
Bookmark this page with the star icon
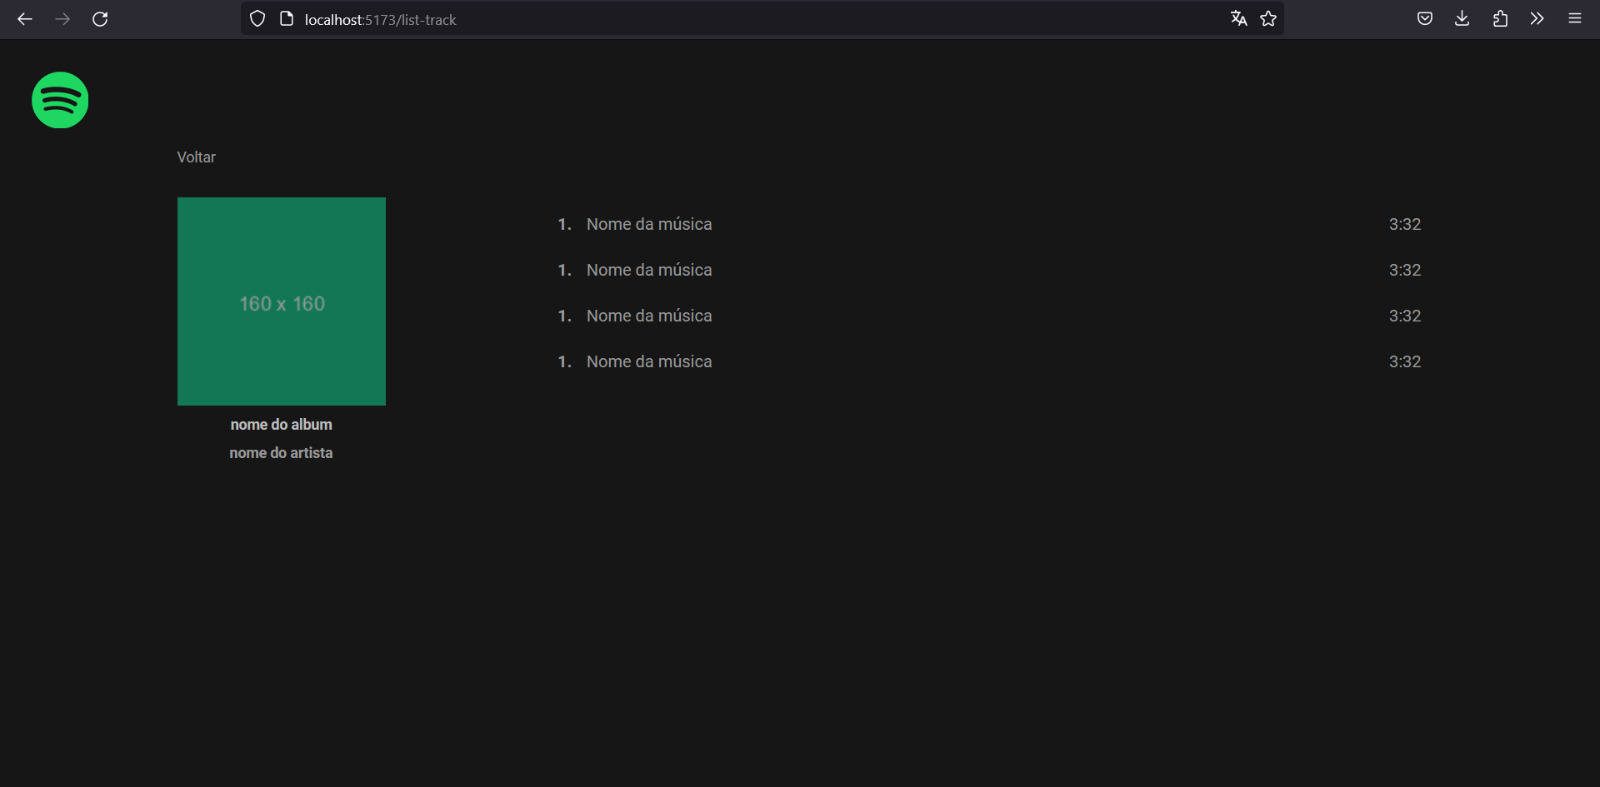click(1268, 19)
